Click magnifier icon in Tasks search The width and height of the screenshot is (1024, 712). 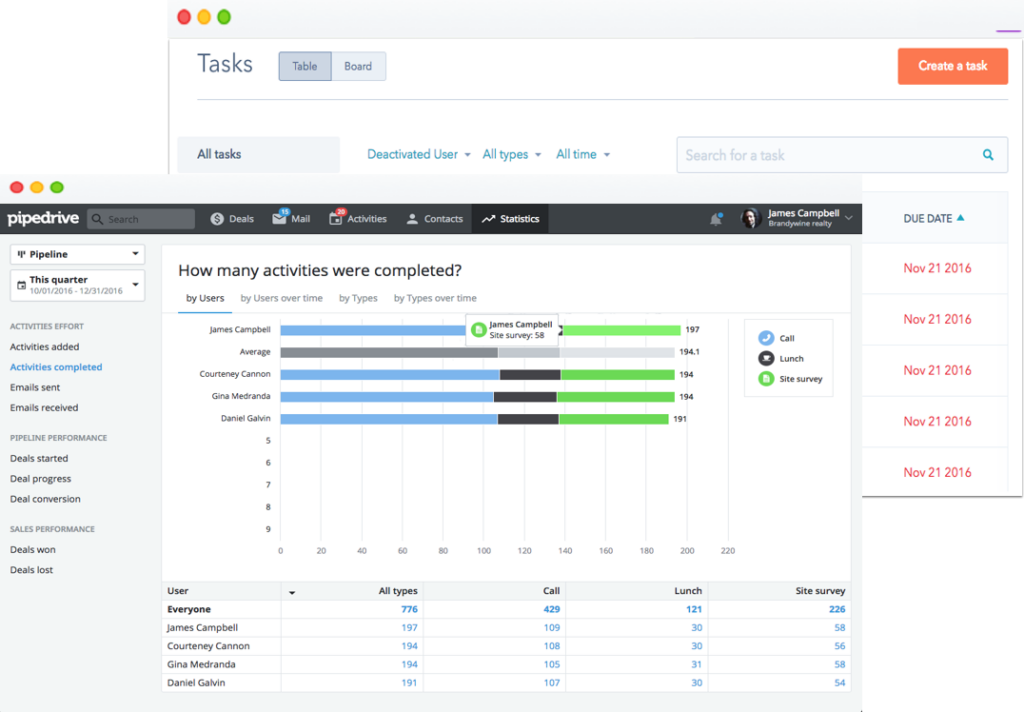(x=988, y=155)
